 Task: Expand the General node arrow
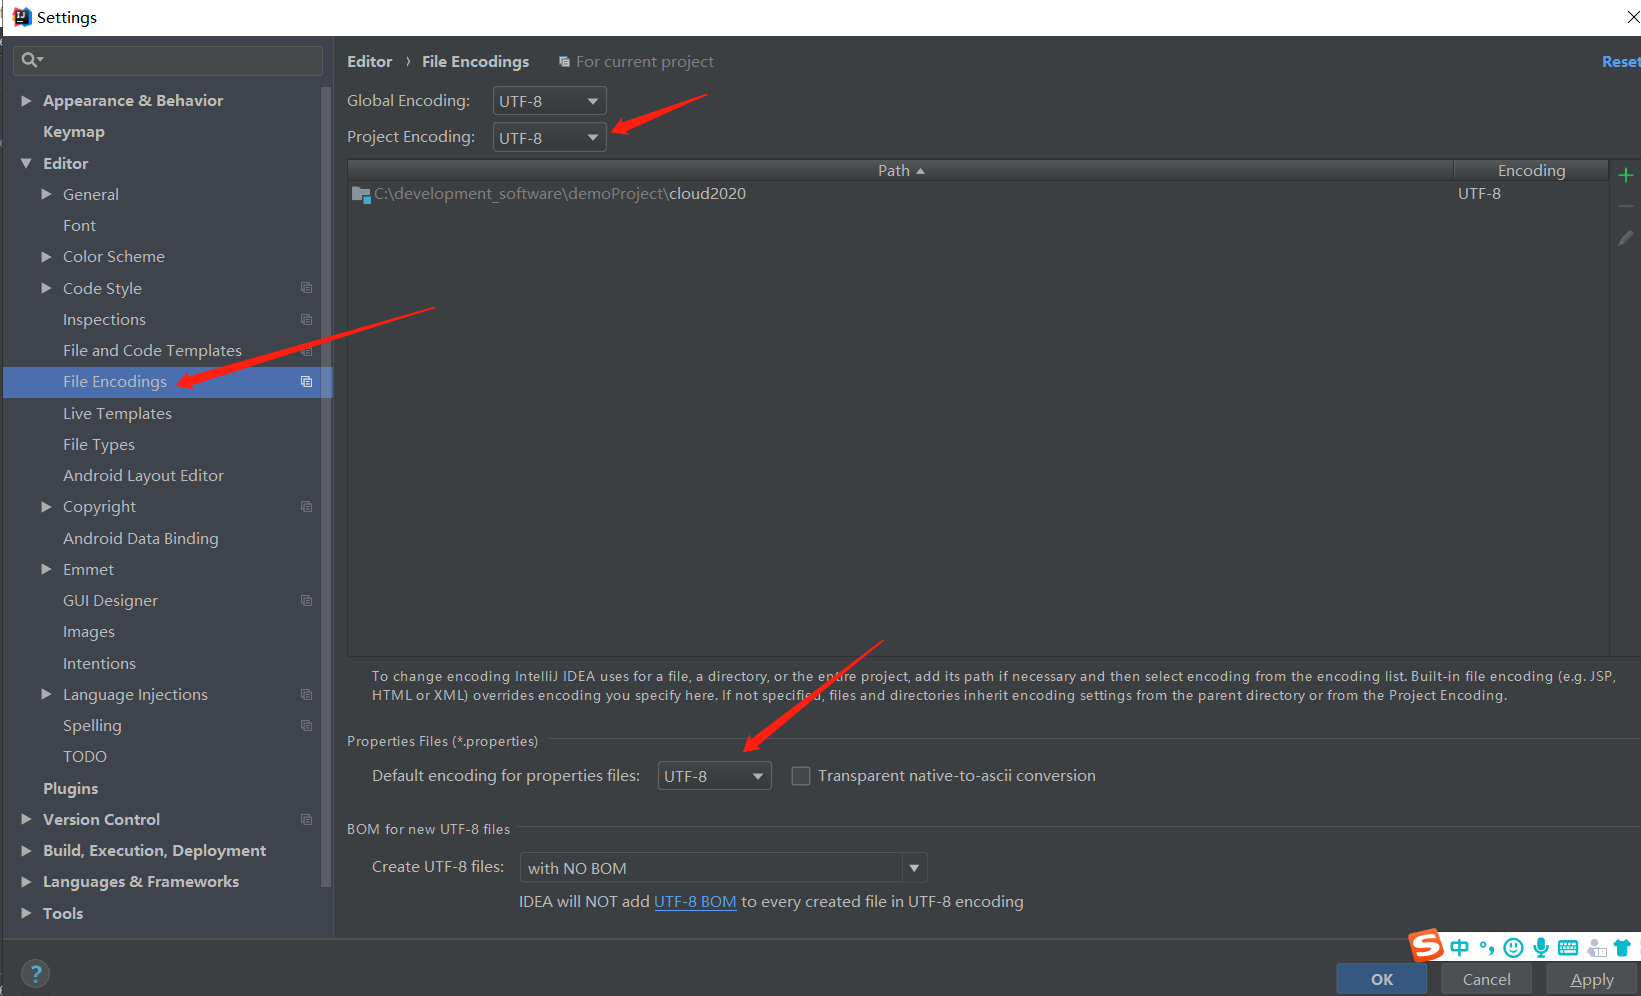pyautogui.click(x=46, y=195)
